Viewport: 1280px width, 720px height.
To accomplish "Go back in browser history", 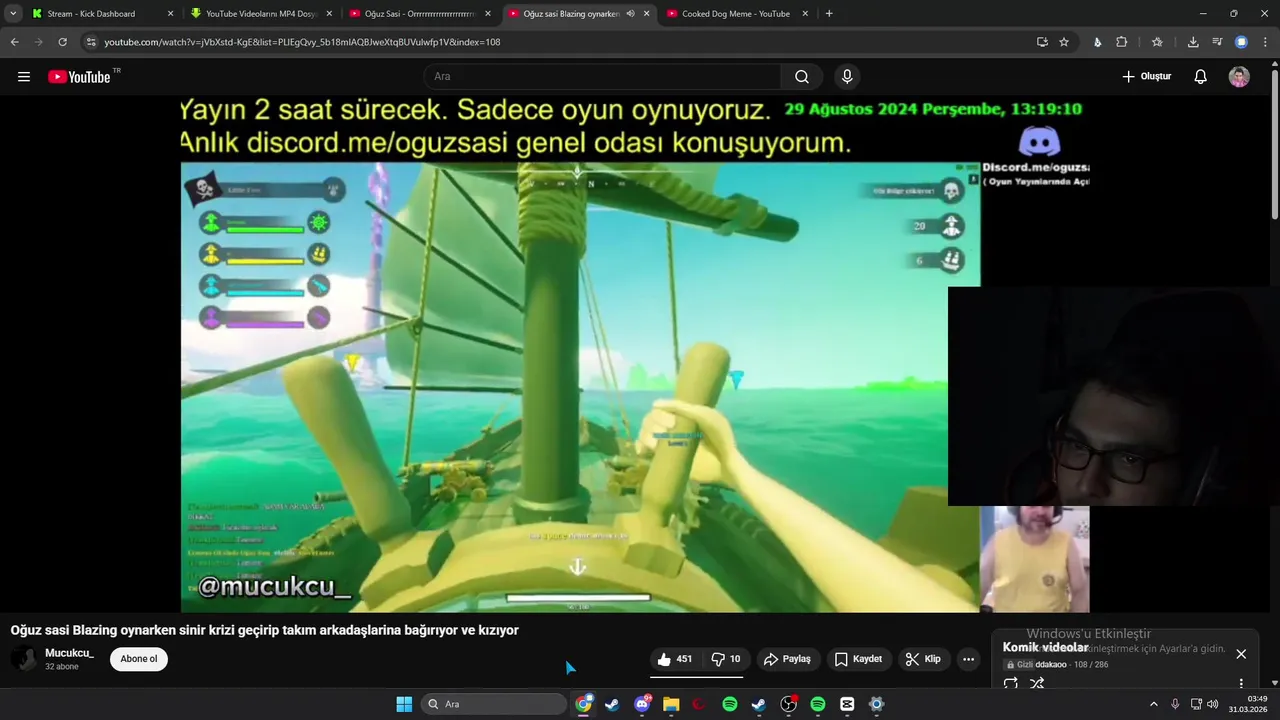I will coord(14,42).
